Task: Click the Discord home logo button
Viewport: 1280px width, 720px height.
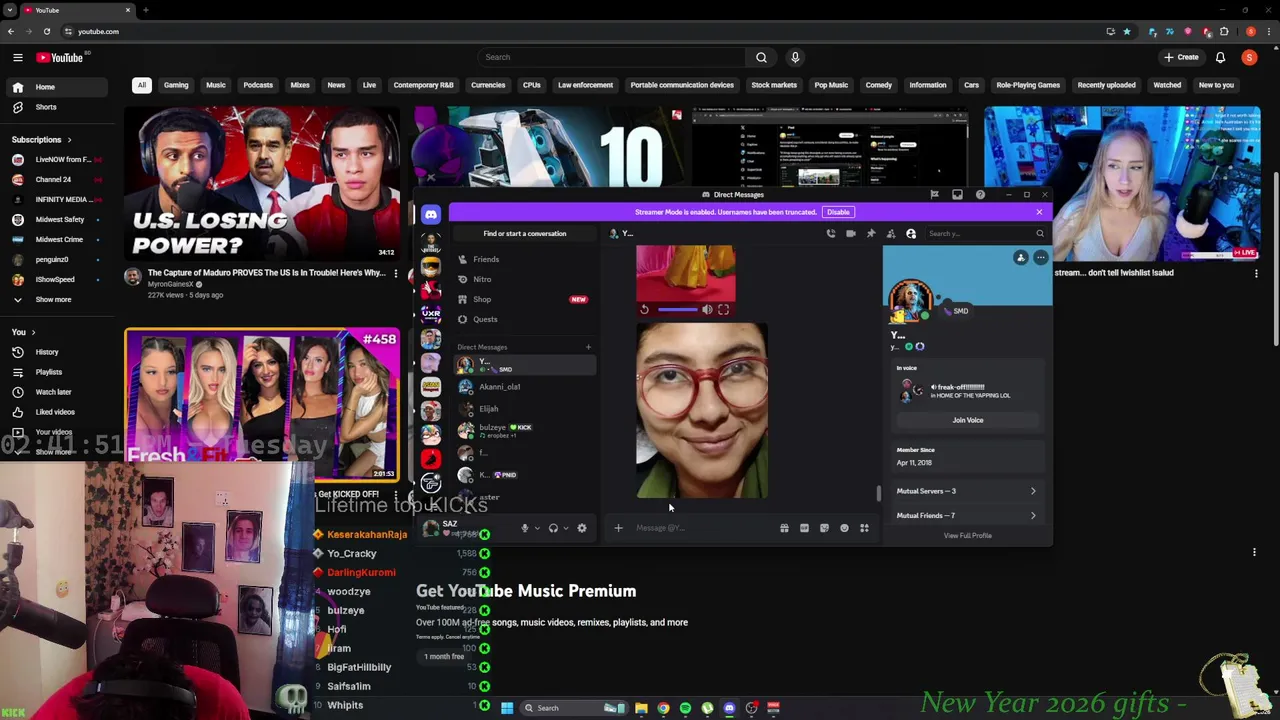Action: pyautogui.click(x=431, y=214)
